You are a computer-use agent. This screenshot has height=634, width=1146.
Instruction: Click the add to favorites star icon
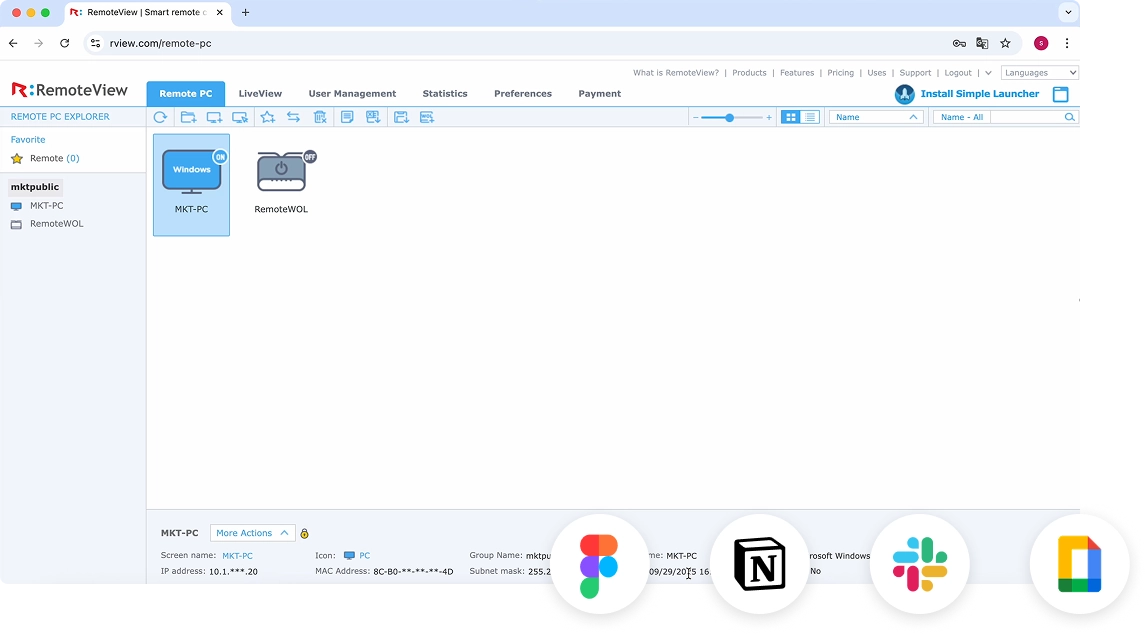267,117
